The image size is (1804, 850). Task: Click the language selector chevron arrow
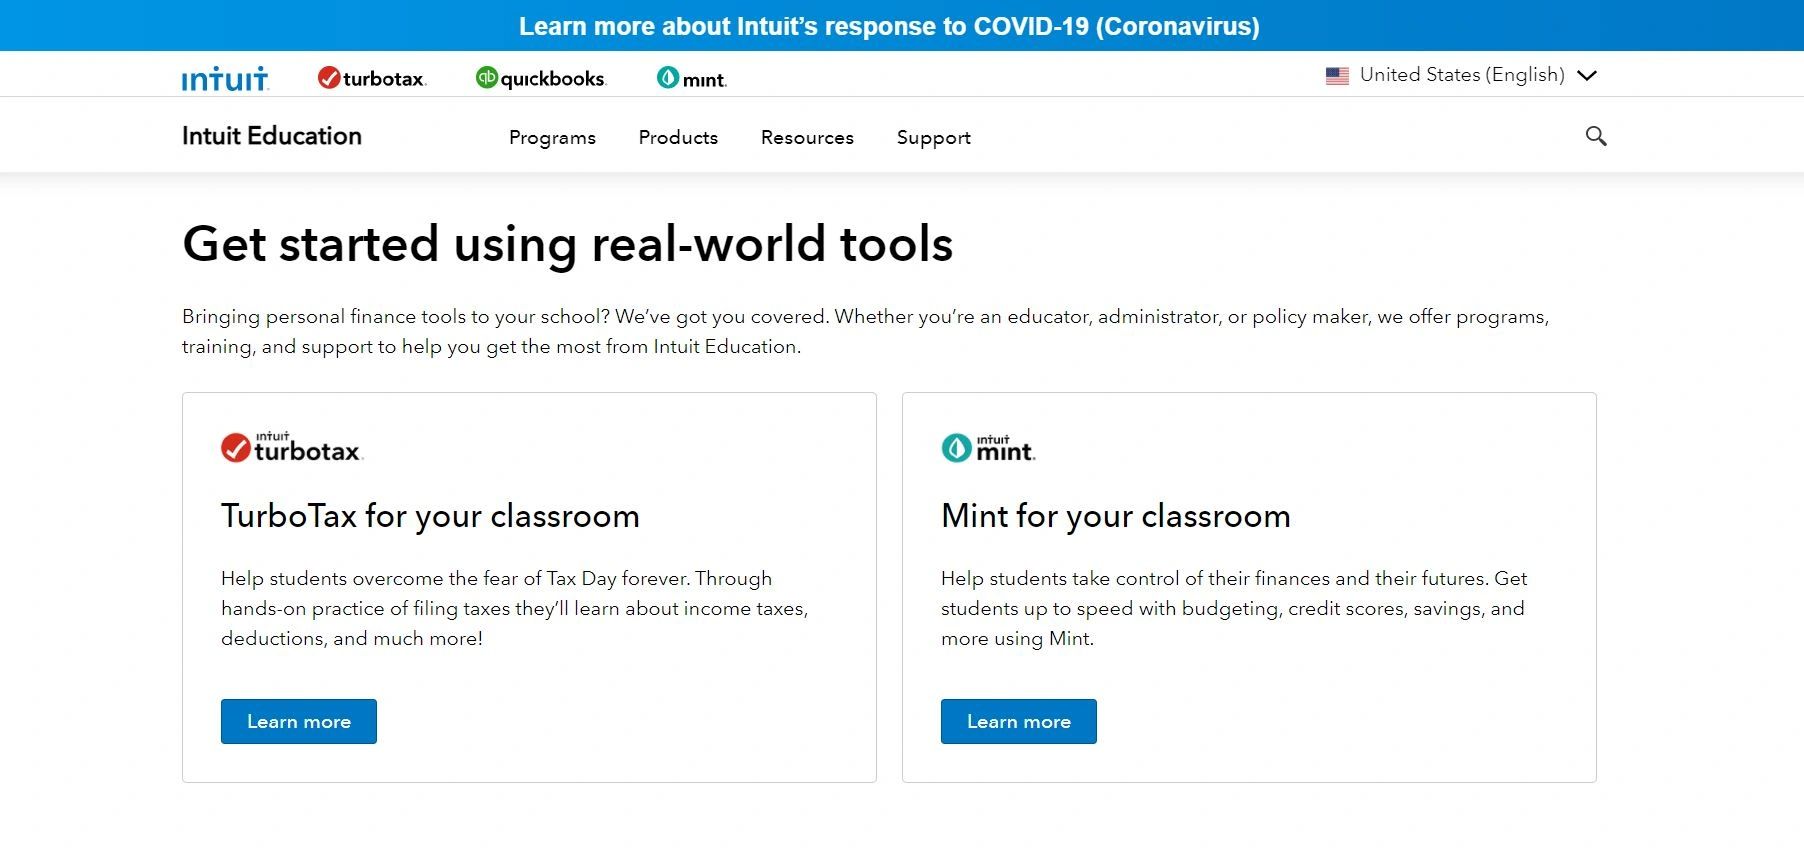pyautogui.click(x=1587, y=76)
